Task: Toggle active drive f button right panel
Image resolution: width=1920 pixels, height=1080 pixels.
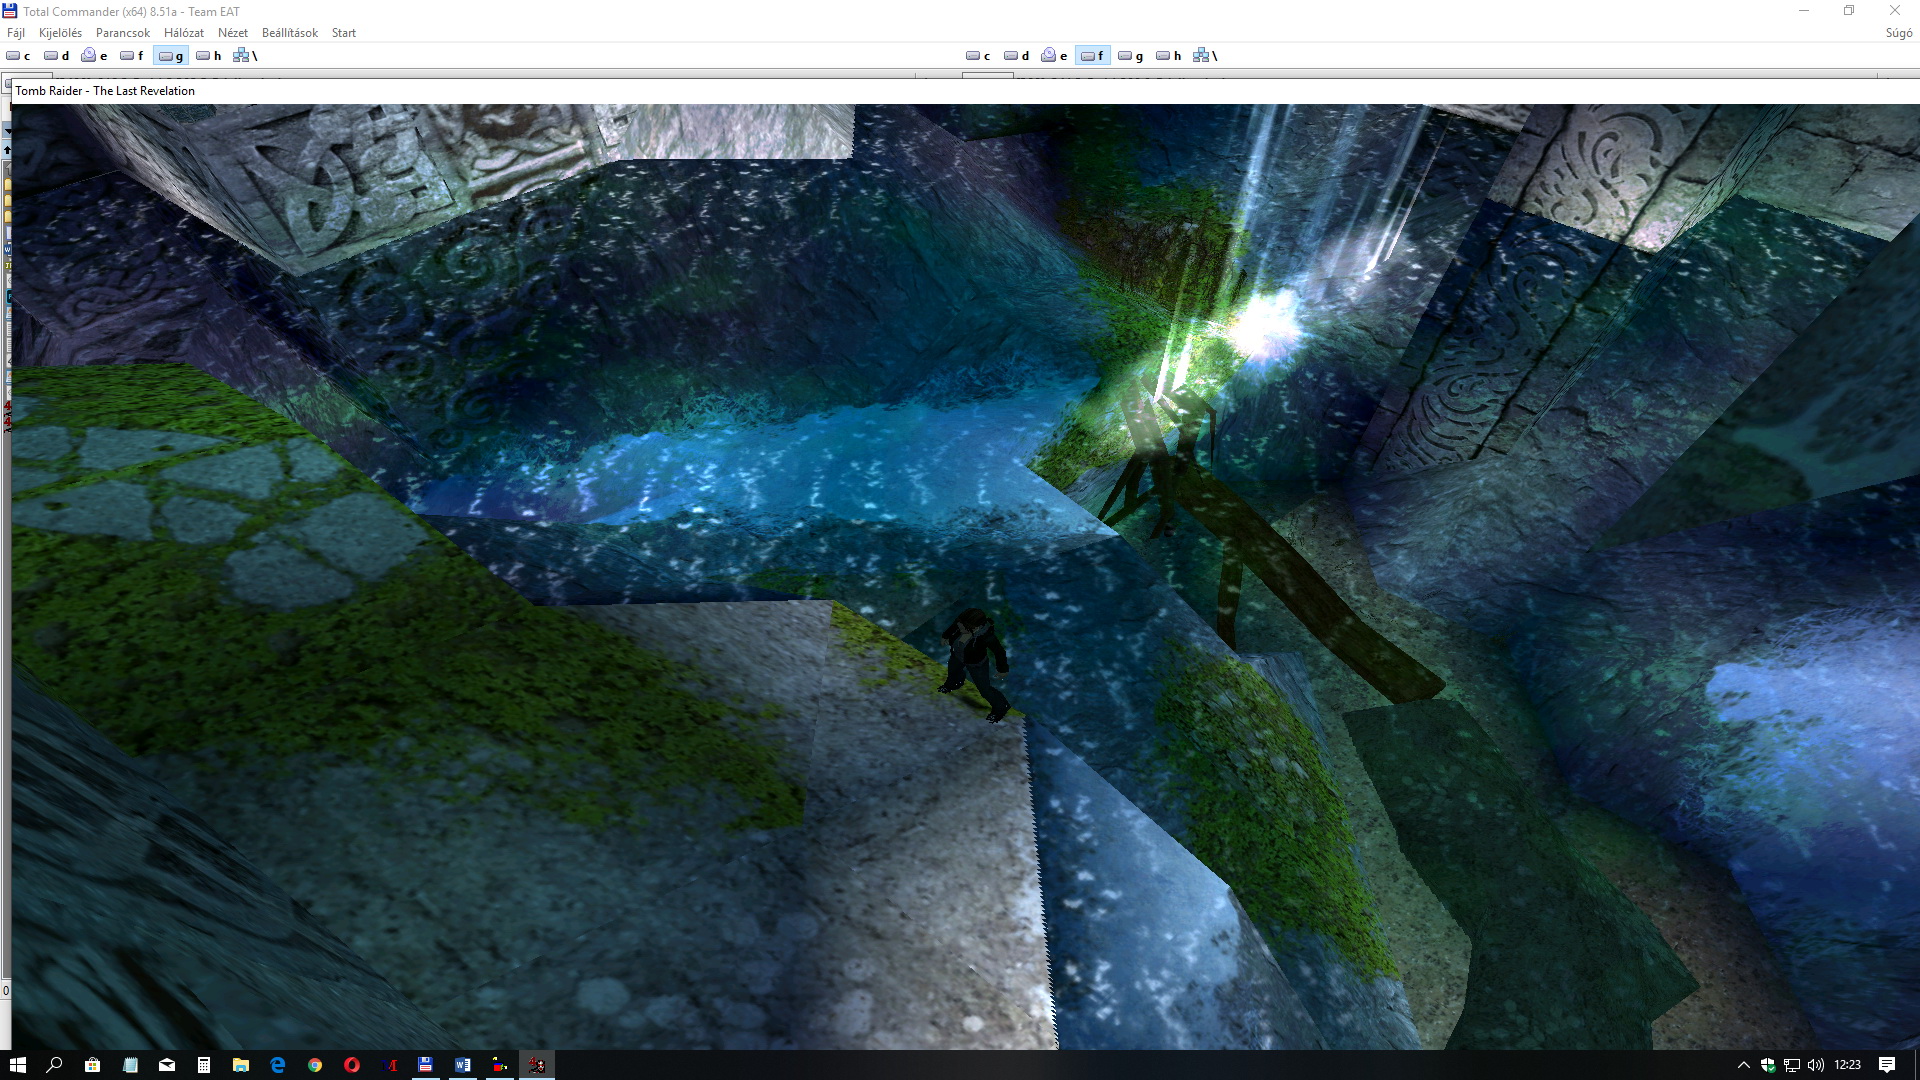Action: click(x=1092, y=56)
